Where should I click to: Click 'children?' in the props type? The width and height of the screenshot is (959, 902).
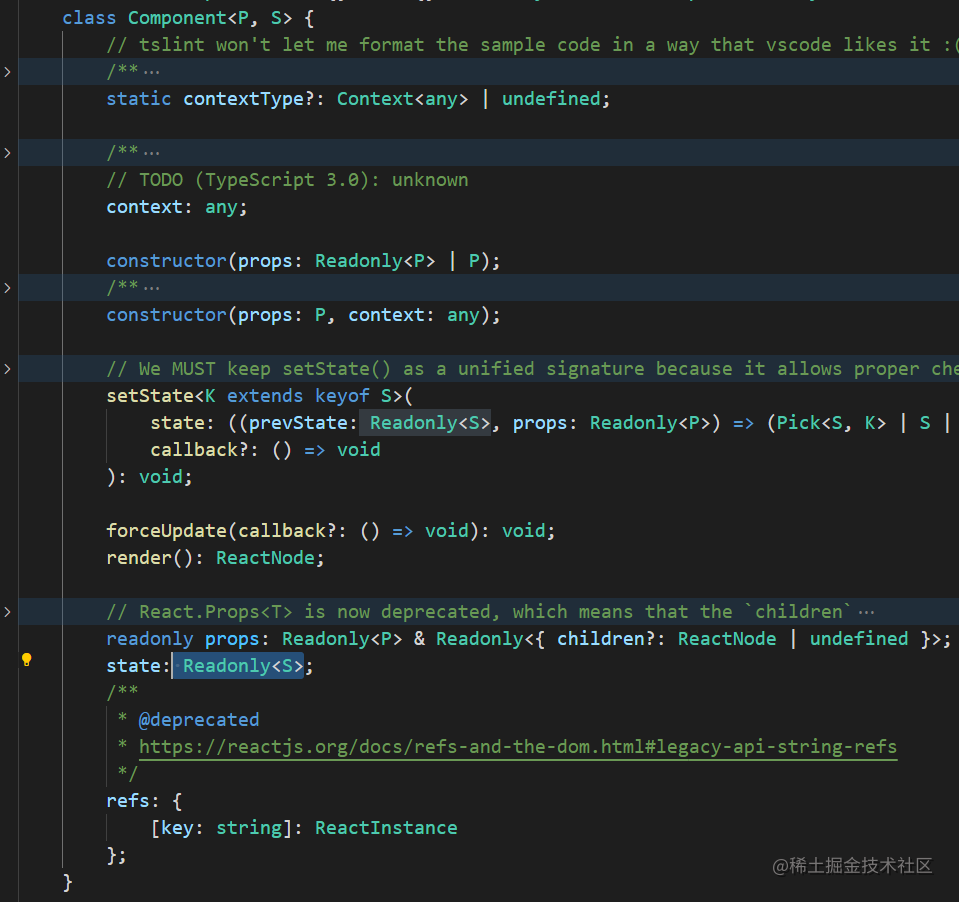click(606, 638)
